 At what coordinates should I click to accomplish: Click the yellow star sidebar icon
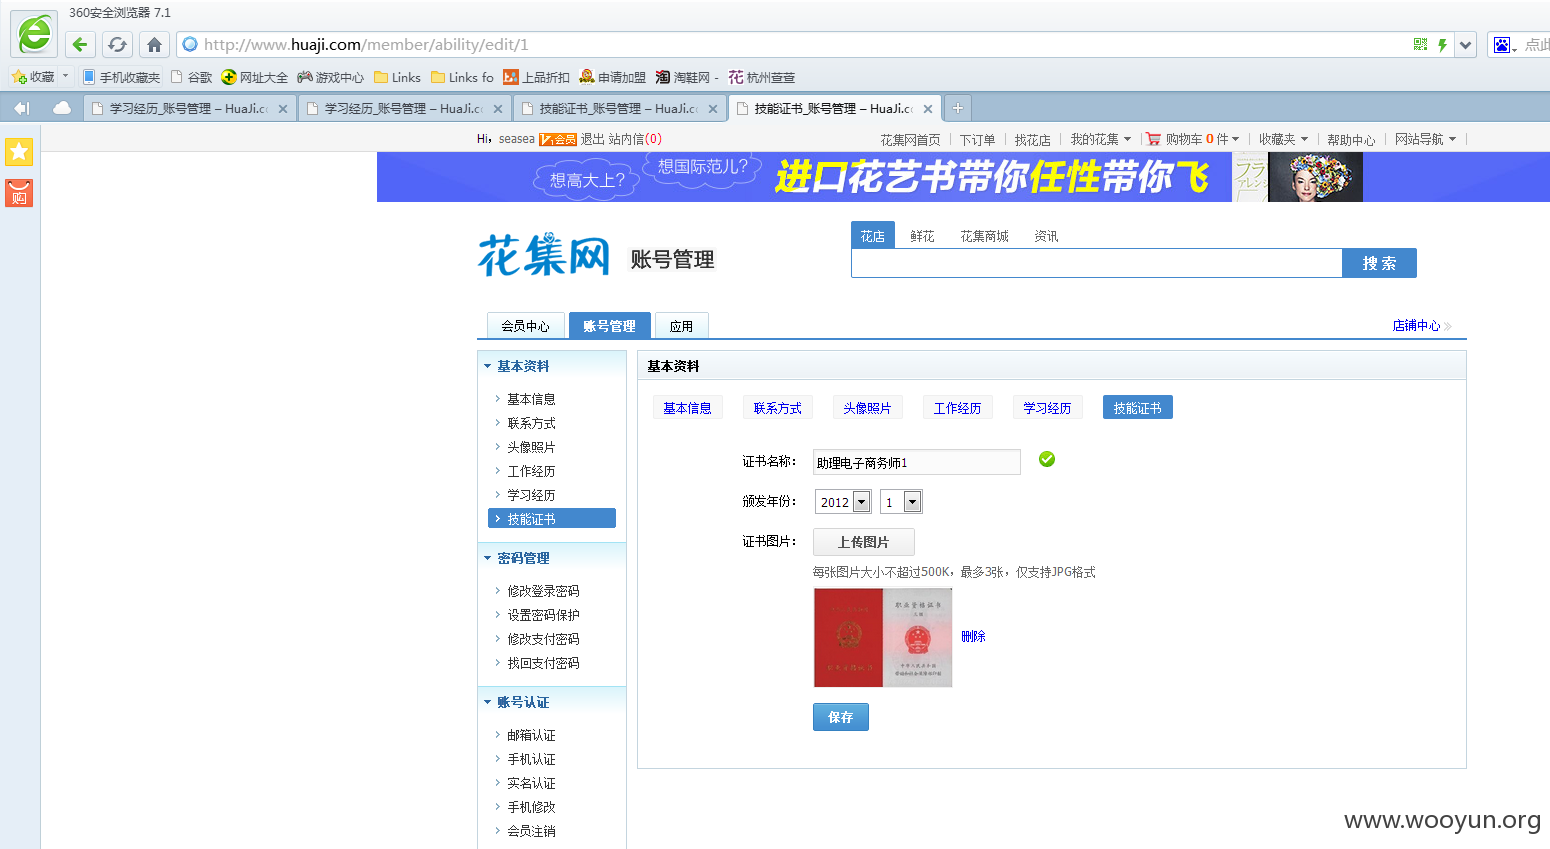click(19, 151)
